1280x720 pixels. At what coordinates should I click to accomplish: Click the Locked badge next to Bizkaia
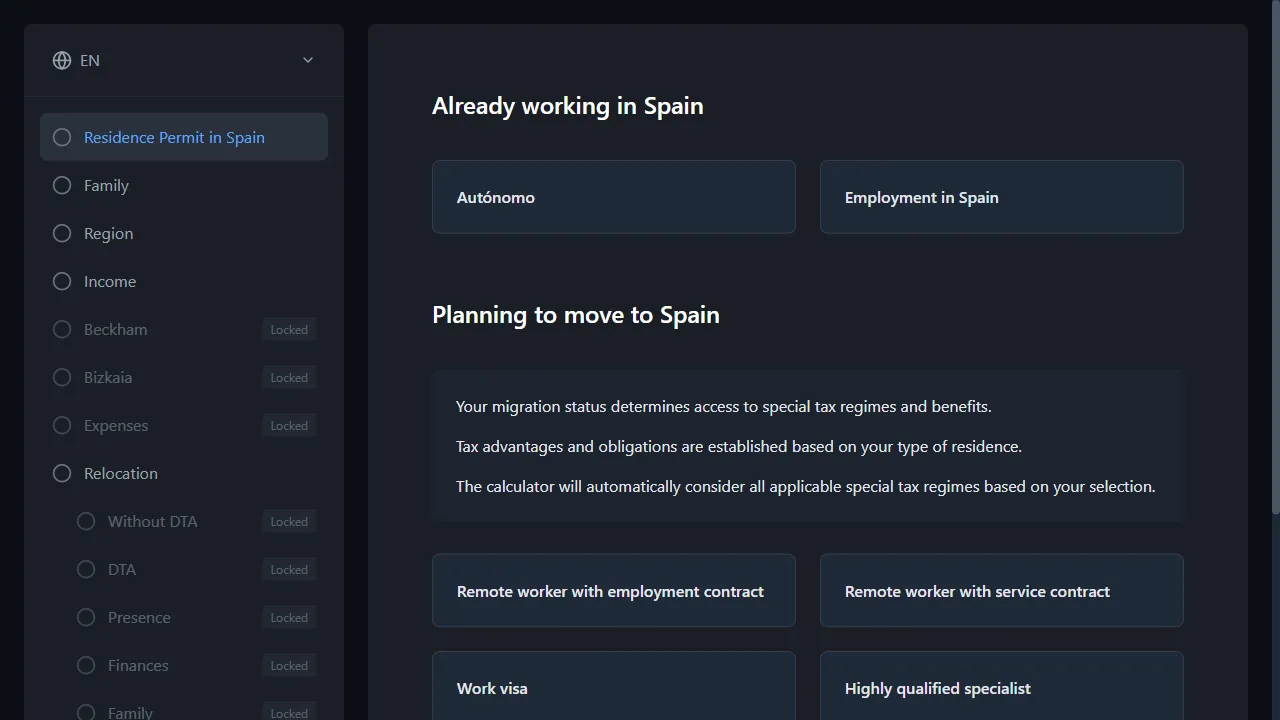[289, 377]
